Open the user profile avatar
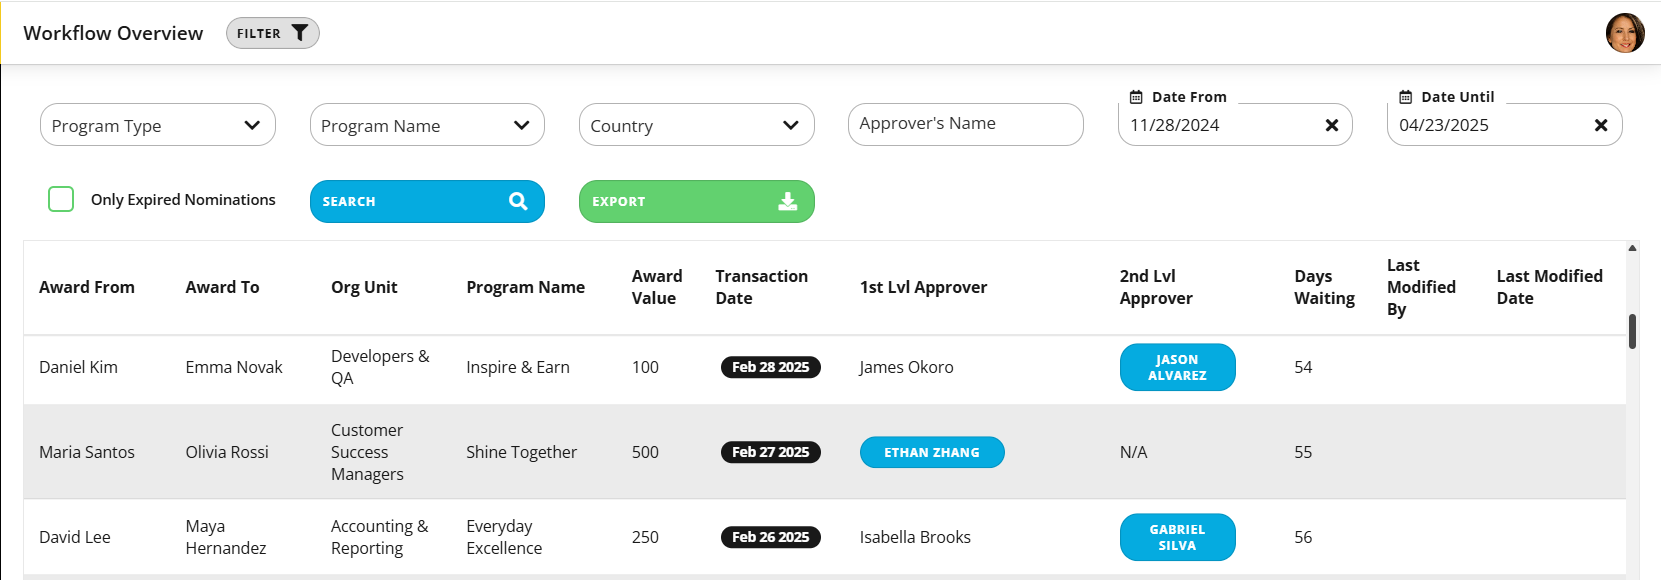Image resolution: width=1661 pixels, height=580 pixels. 1625,33
